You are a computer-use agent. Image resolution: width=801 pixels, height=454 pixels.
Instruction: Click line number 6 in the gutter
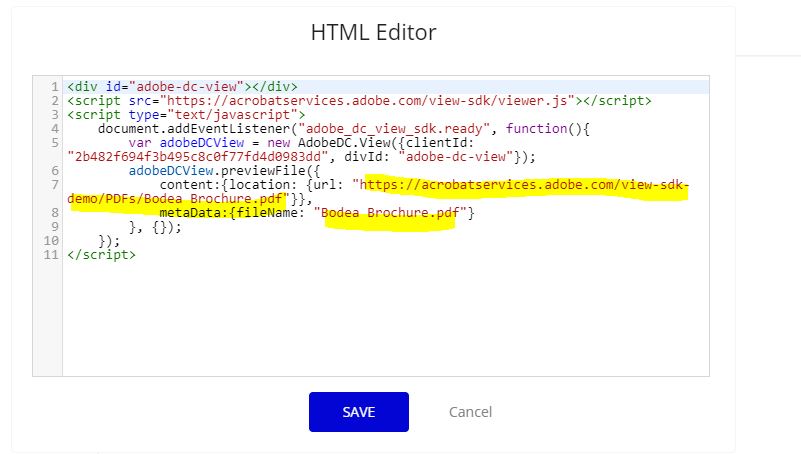click(x=55, y=171)
